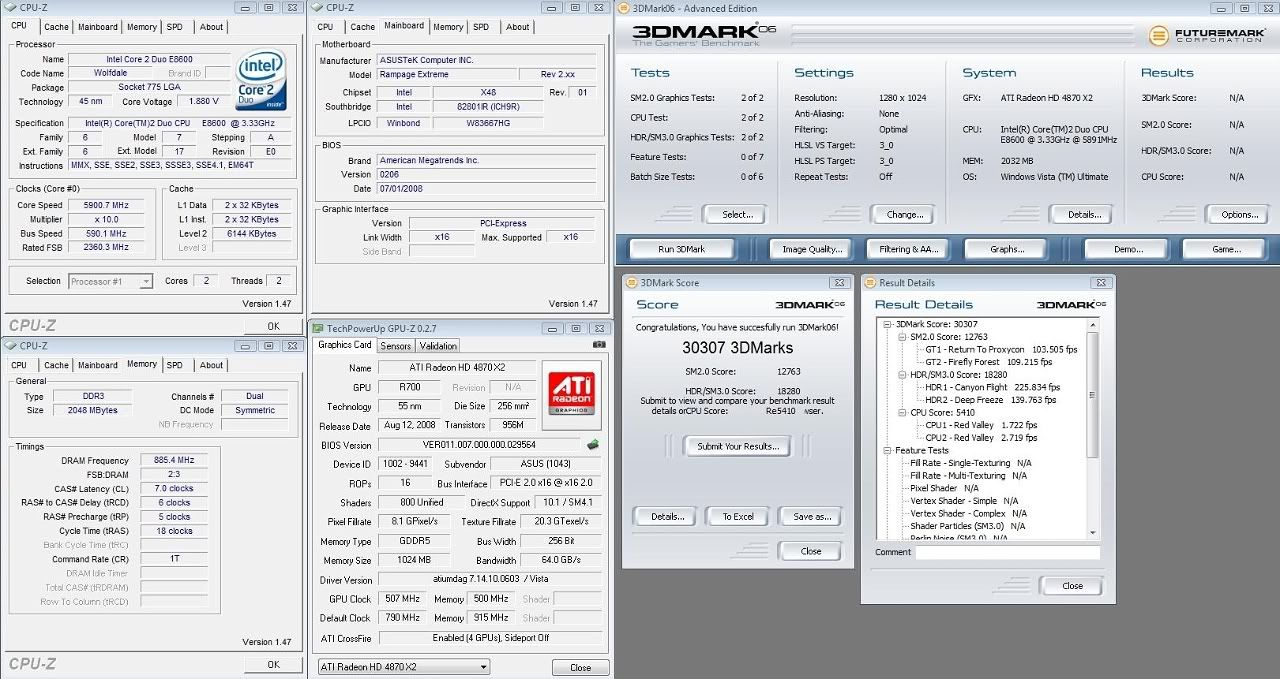The width and height of the screenshot is (1280, 679).
Task: Switch to Validation tab in GPU-Z
Action: pyautogui.click(x=438, y=346)
